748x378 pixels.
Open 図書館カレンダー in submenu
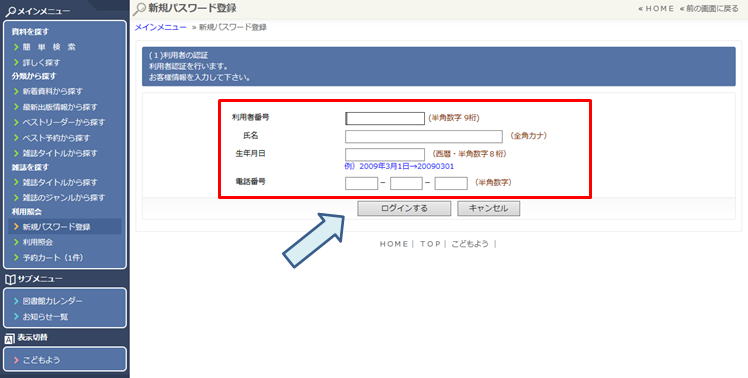52,301
